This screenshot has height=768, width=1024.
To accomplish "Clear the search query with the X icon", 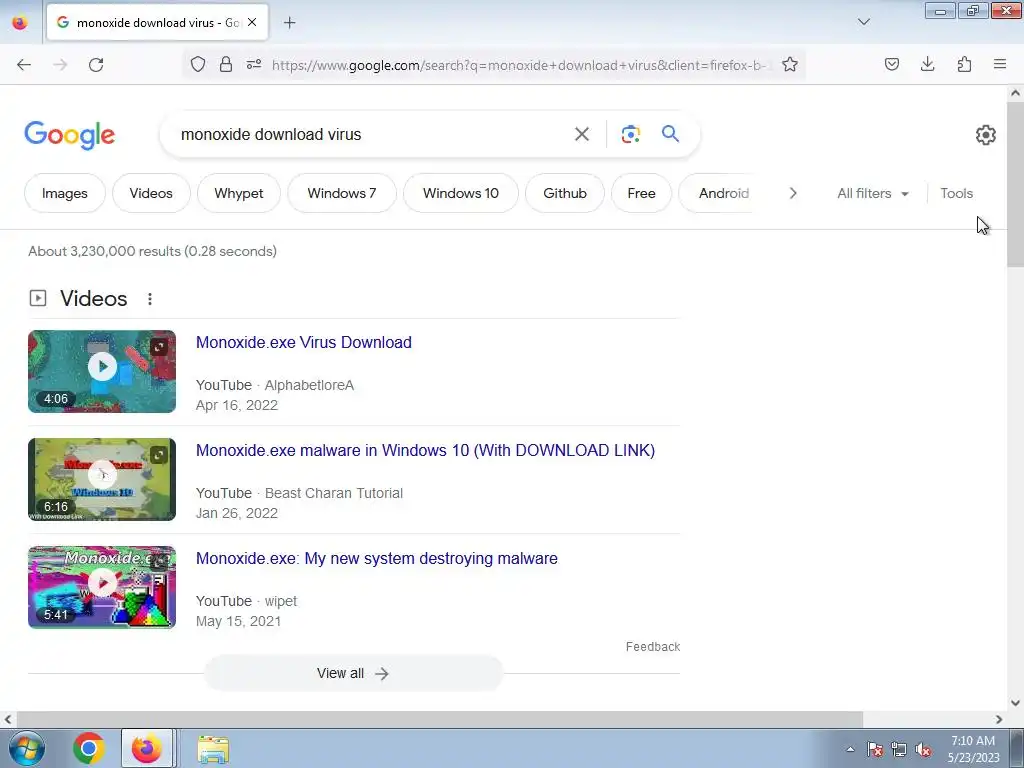I will point(582,134).
